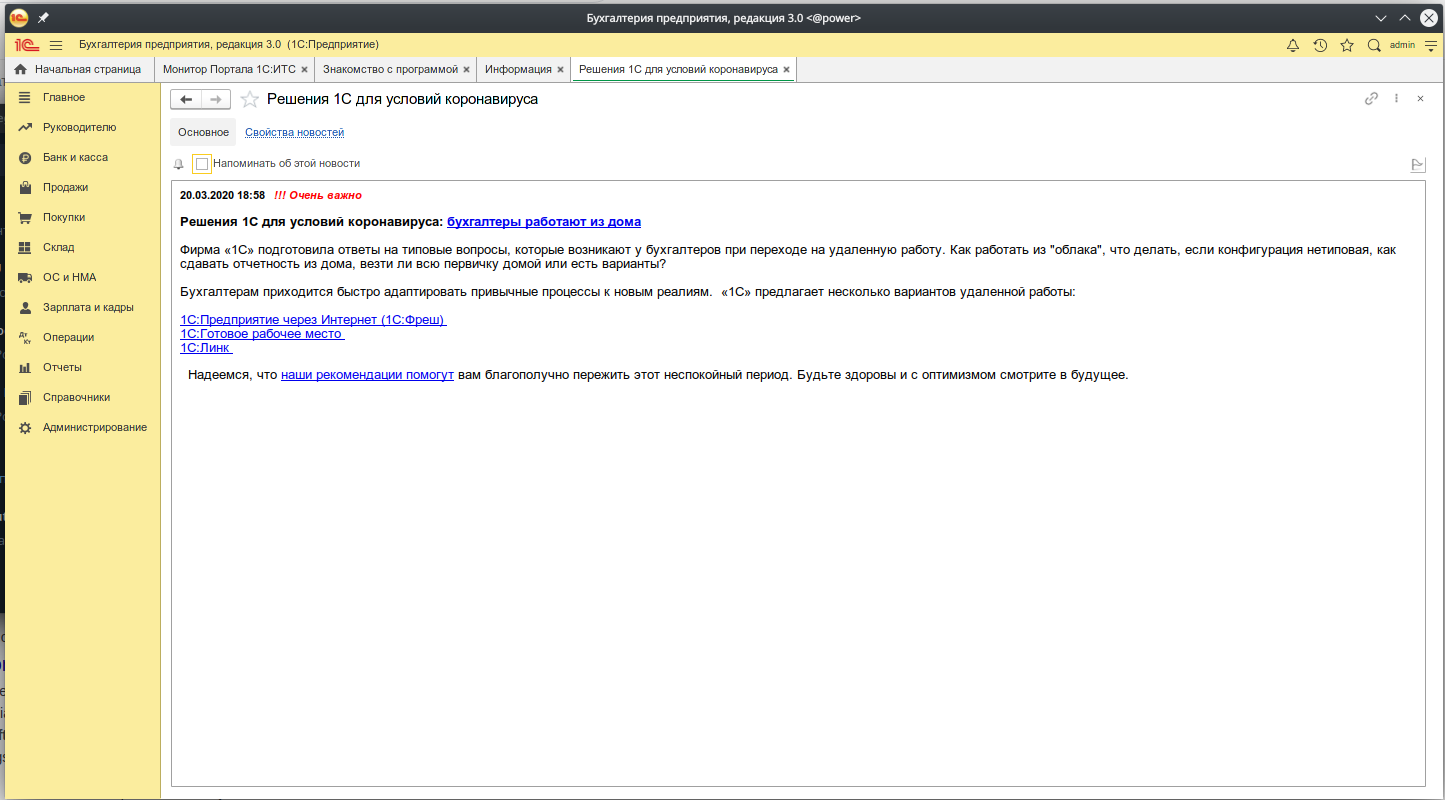Open notifications bell in top bar
The width and height of the screenshot is (1445, 800).
[1293, 45]
